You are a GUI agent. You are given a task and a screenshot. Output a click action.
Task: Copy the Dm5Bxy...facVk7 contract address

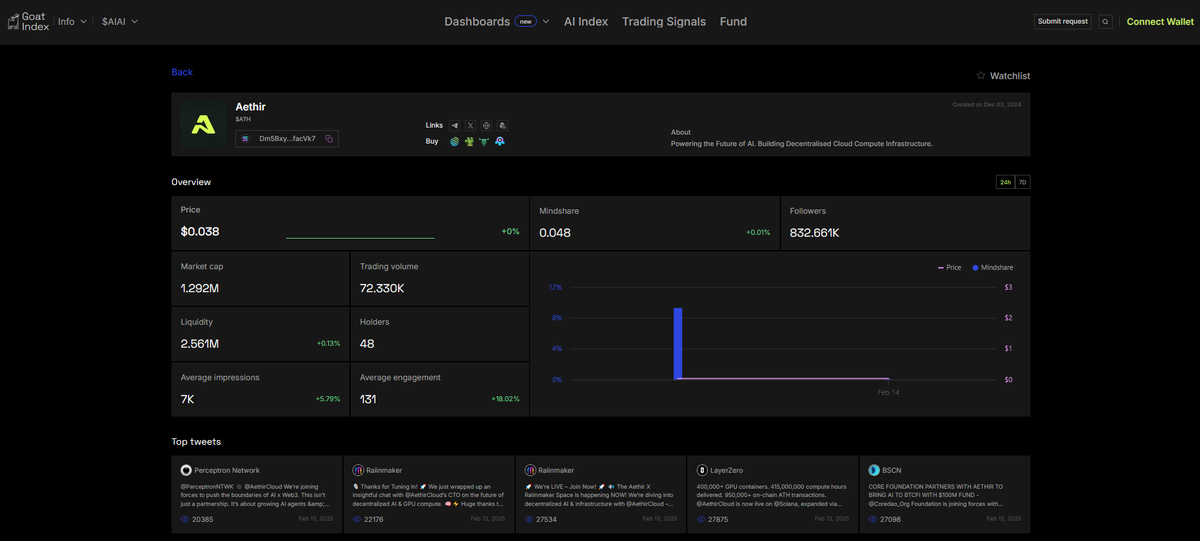pos(329,139)
